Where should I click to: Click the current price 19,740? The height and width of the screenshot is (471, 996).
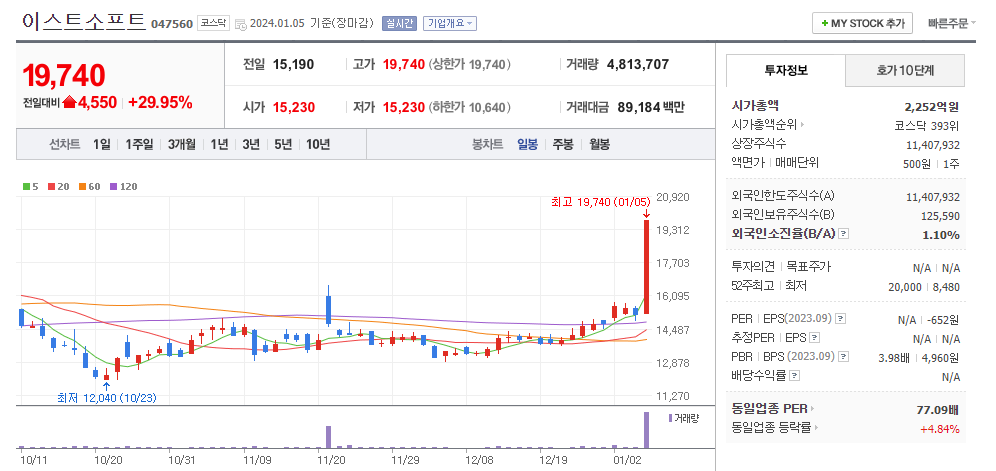click(x=64, y=75)
